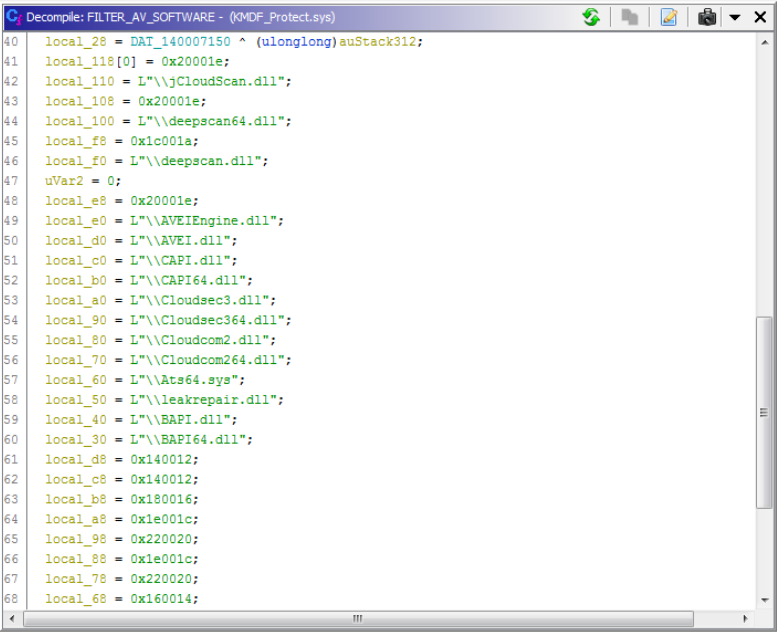The width and height of the screenshot is (777, 632).
Task: Click the grayed-out copy icon
Action: click(x=629, y=17)
